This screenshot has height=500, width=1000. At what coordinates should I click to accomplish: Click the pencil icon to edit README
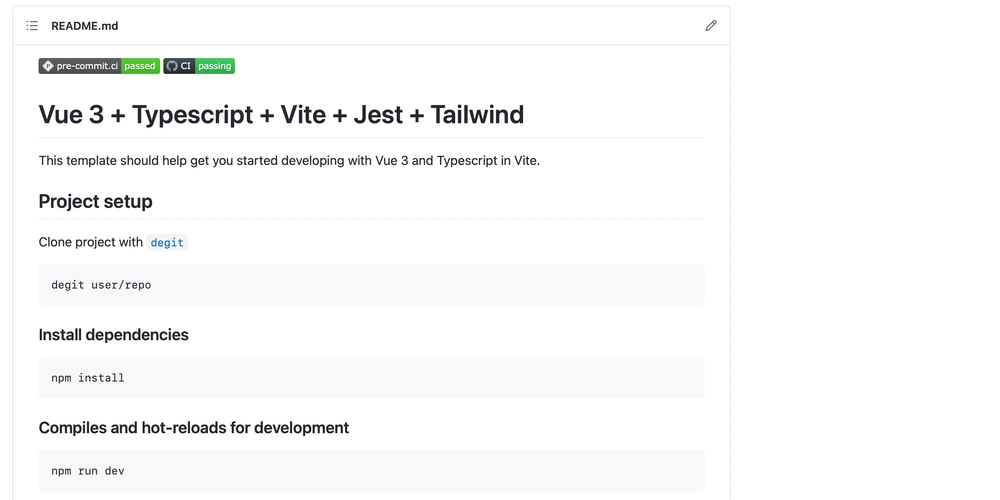coord(710,26)
